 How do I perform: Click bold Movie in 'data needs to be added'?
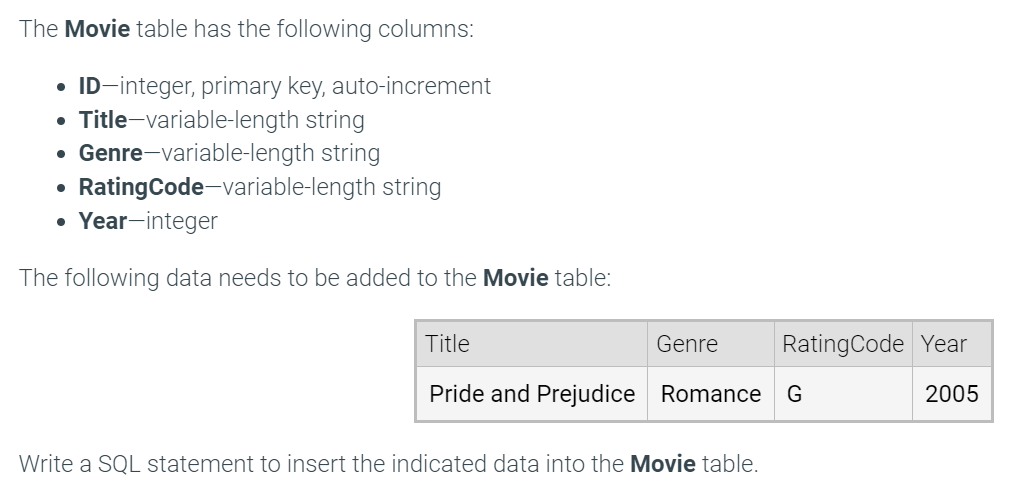pyautogui.click(x=515, y=278)
